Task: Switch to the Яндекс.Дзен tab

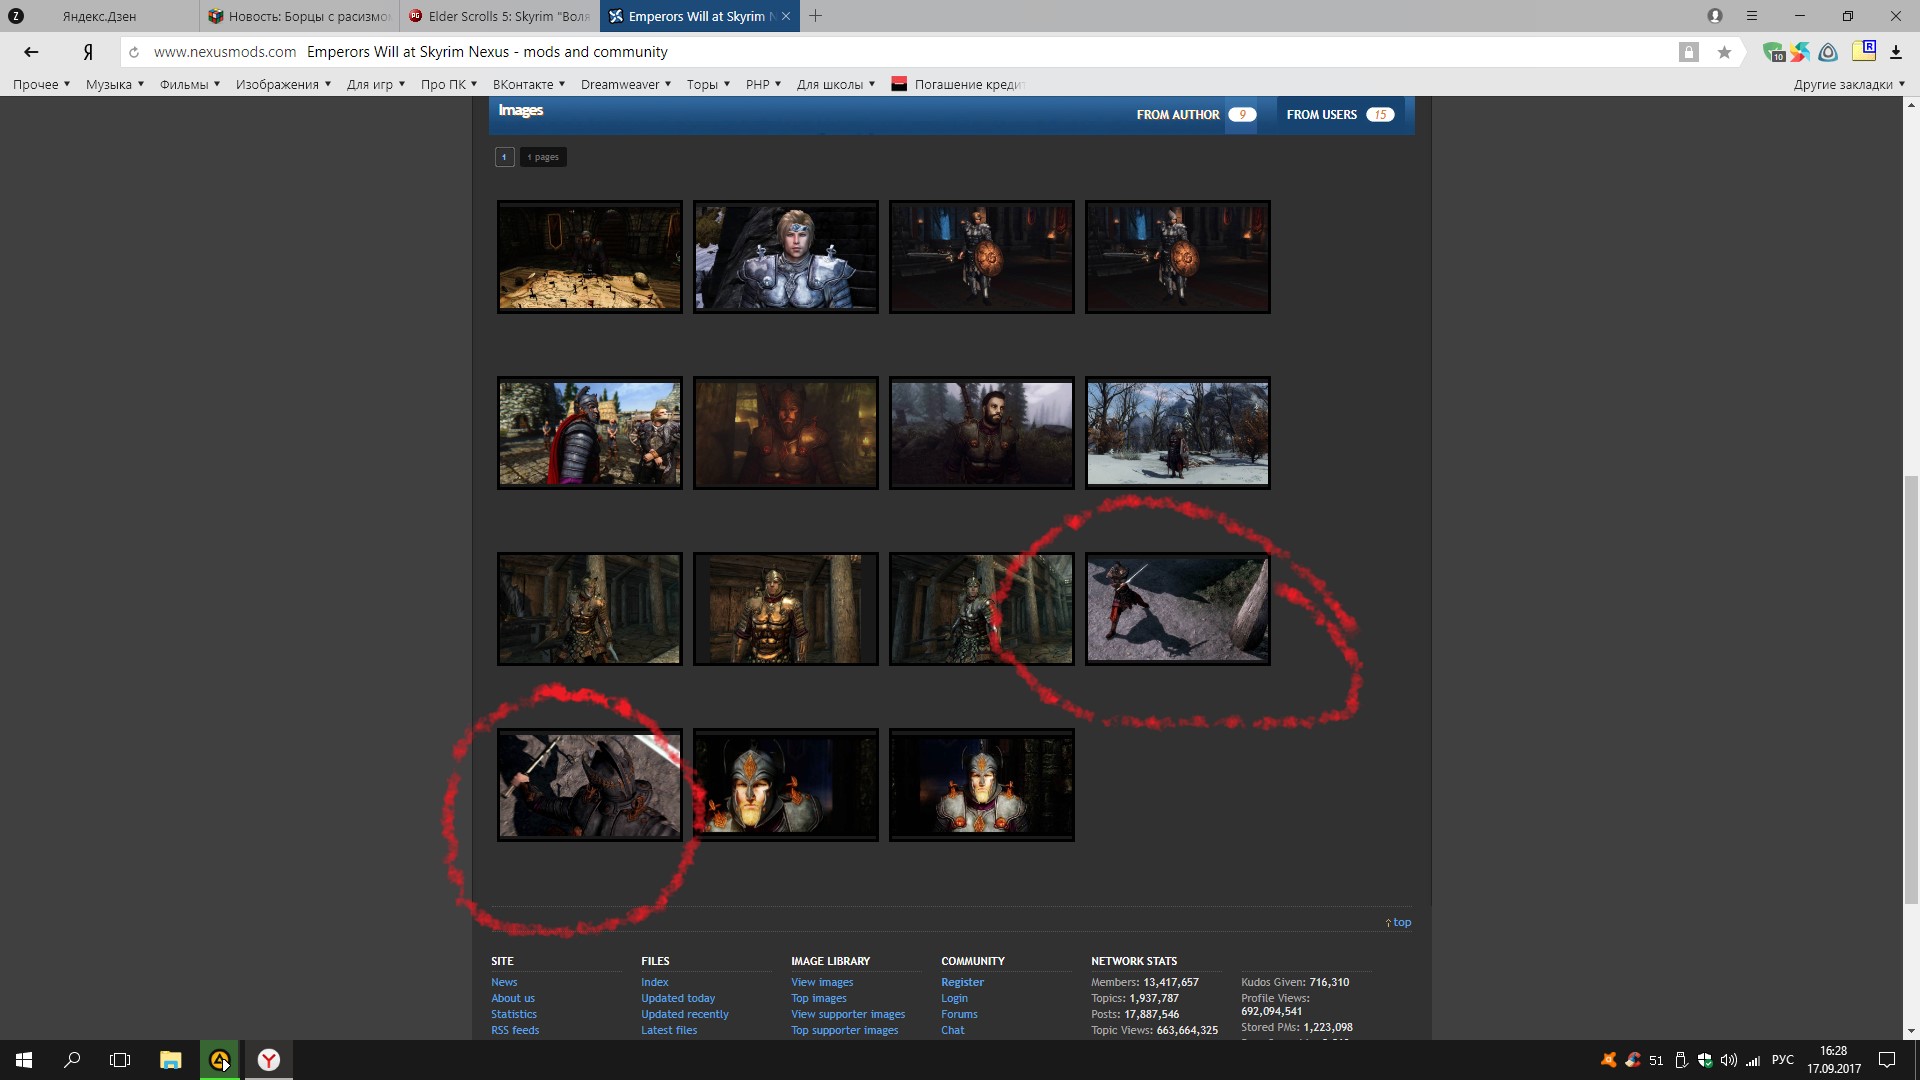Action: 99,16
